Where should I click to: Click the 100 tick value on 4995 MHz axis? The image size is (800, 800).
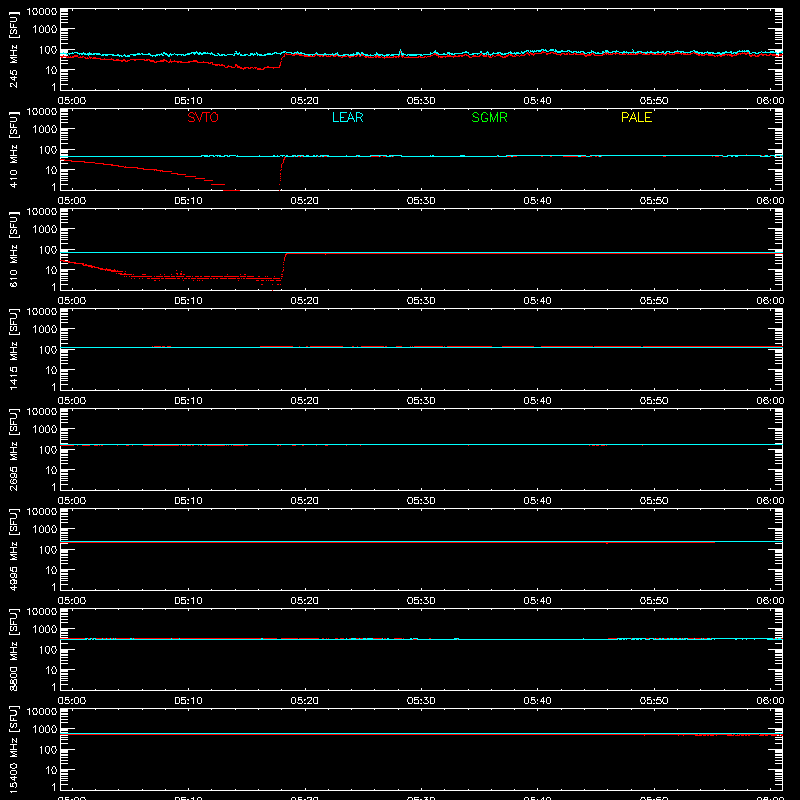48,549
